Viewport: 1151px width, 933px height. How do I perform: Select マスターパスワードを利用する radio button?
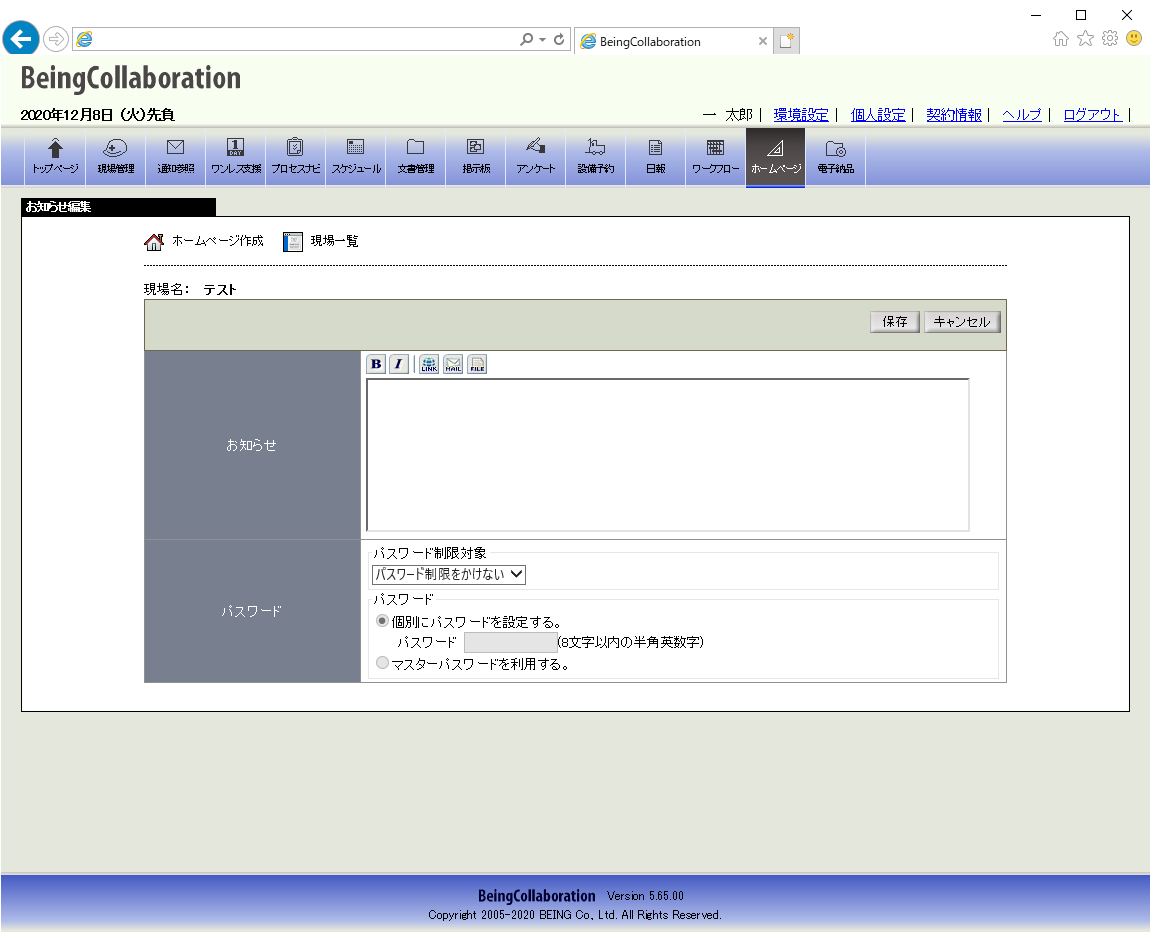click(x=382, y=663)
